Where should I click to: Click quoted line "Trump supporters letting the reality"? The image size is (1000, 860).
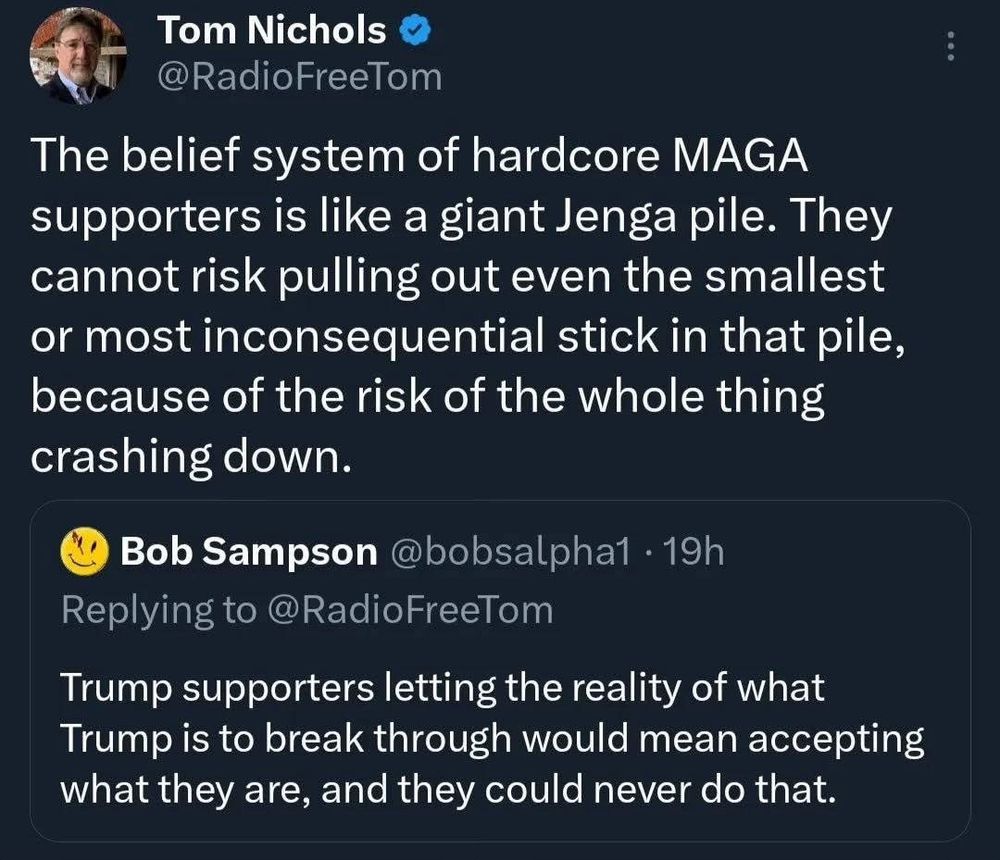[x=443, y=688]
